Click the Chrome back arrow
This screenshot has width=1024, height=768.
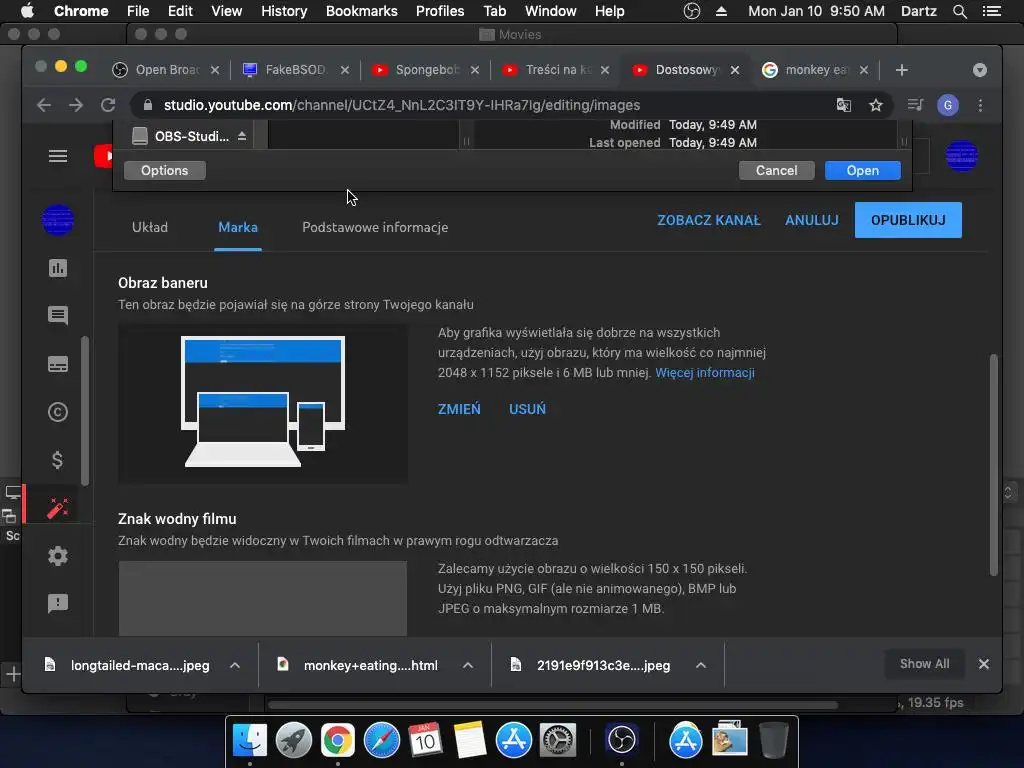[44, 105]
